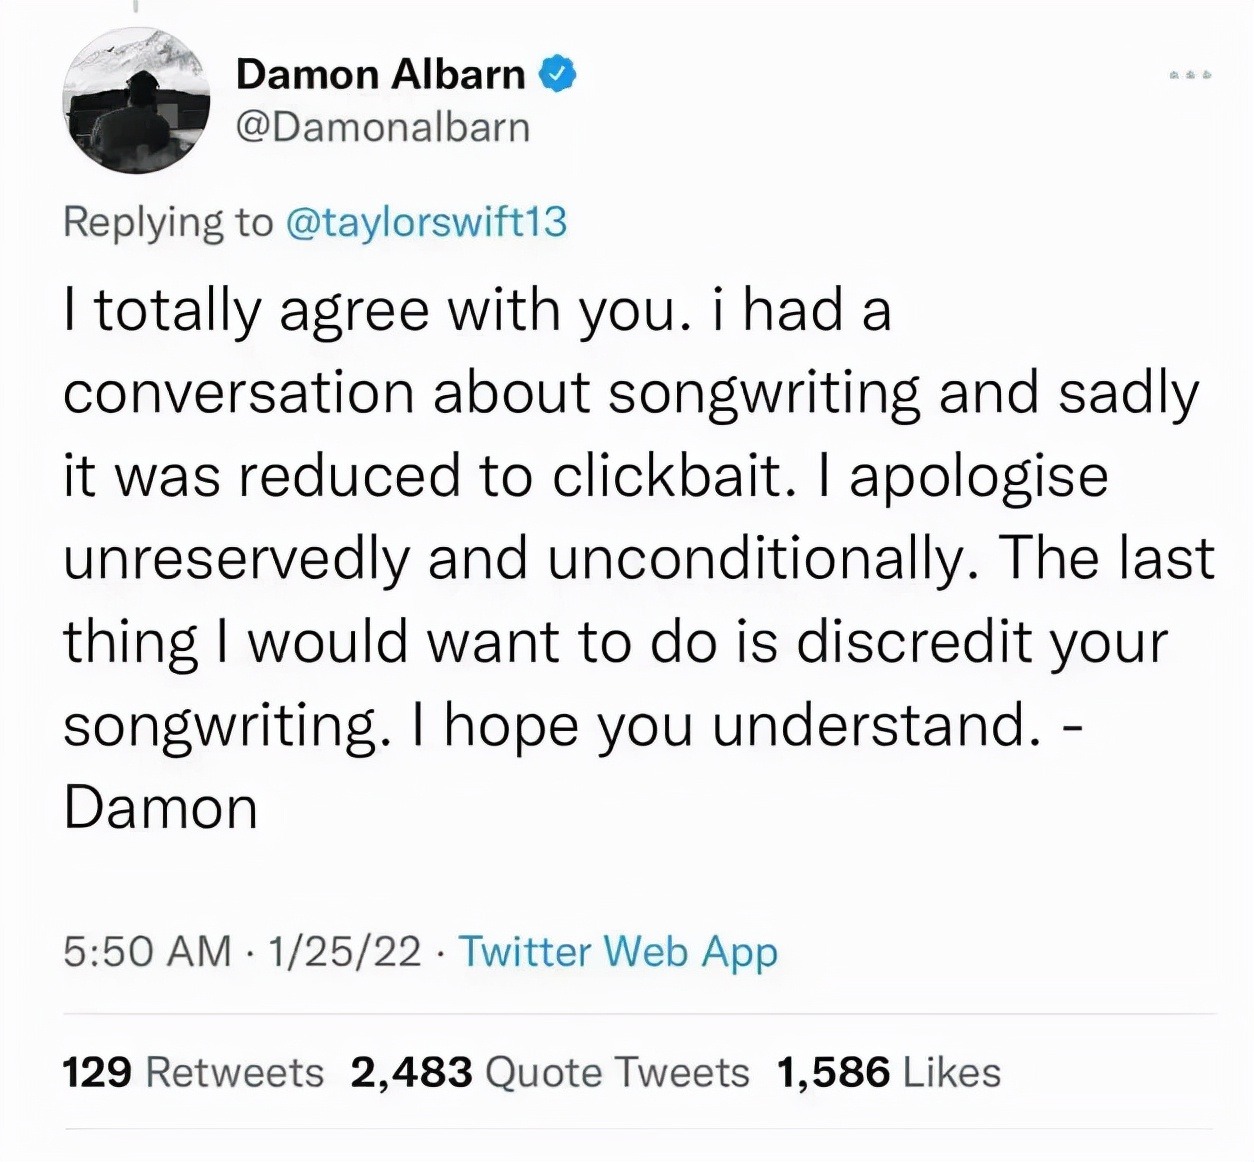1254x1162 pixels.
Task: Click the word "apologise" in the tweet
Action: [978, 475]
